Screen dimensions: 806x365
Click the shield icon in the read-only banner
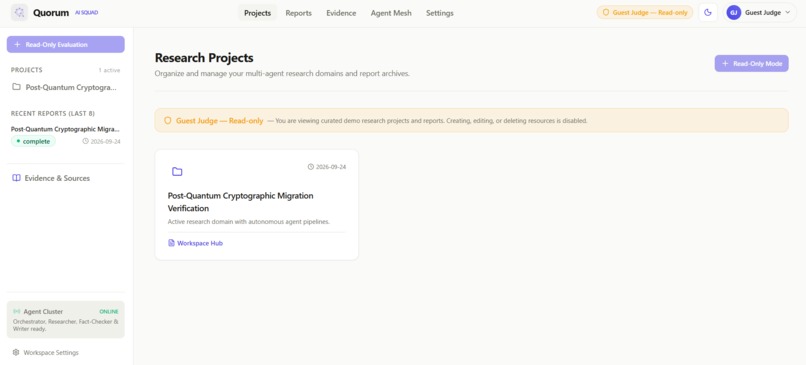click(x=168, y=121)
